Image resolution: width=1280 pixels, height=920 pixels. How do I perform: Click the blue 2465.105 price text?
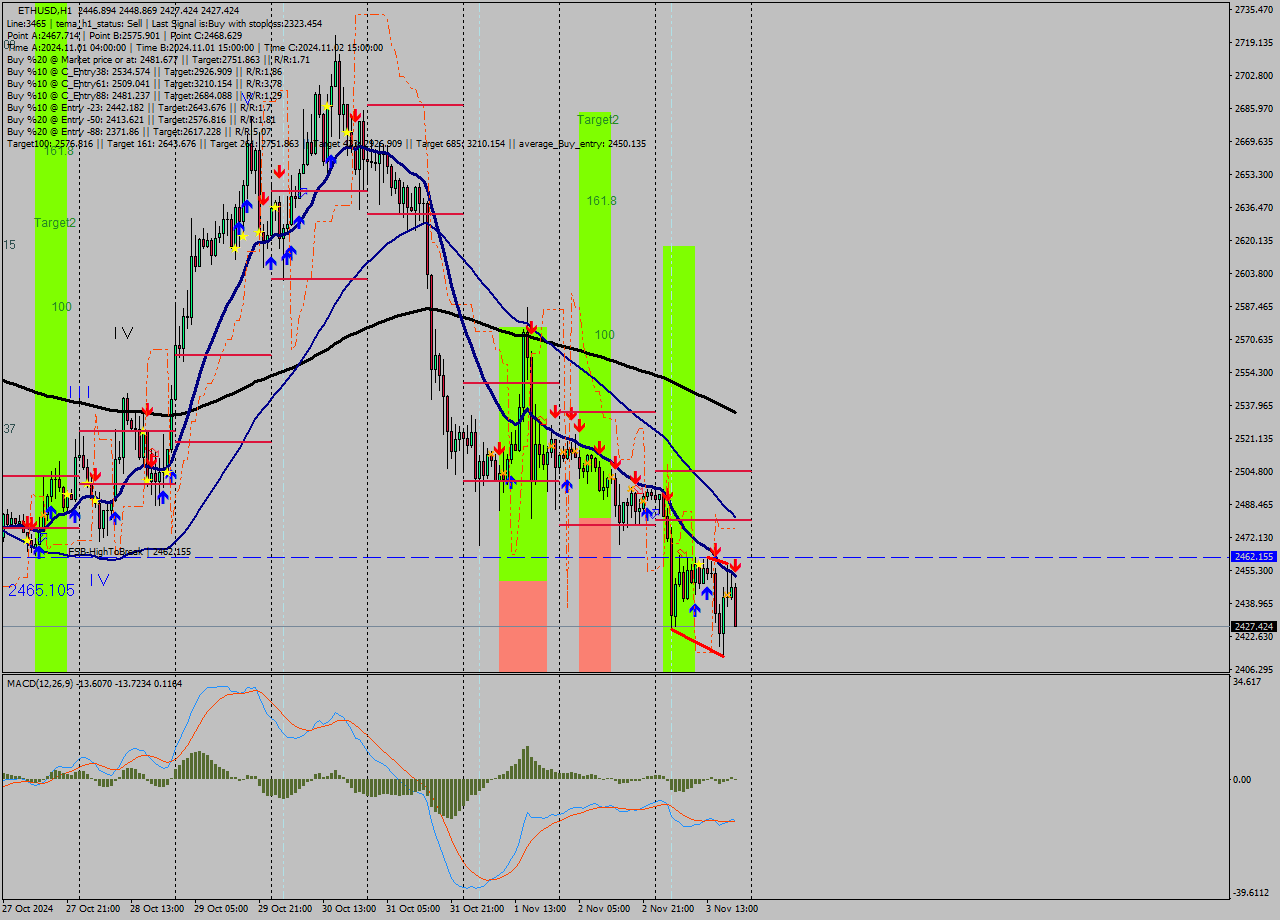[41, 591]
